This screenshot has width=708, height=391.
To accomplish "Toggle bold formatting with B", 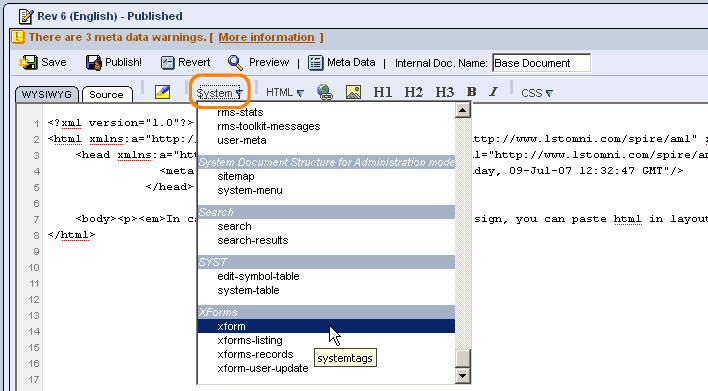I will point(471,92).
